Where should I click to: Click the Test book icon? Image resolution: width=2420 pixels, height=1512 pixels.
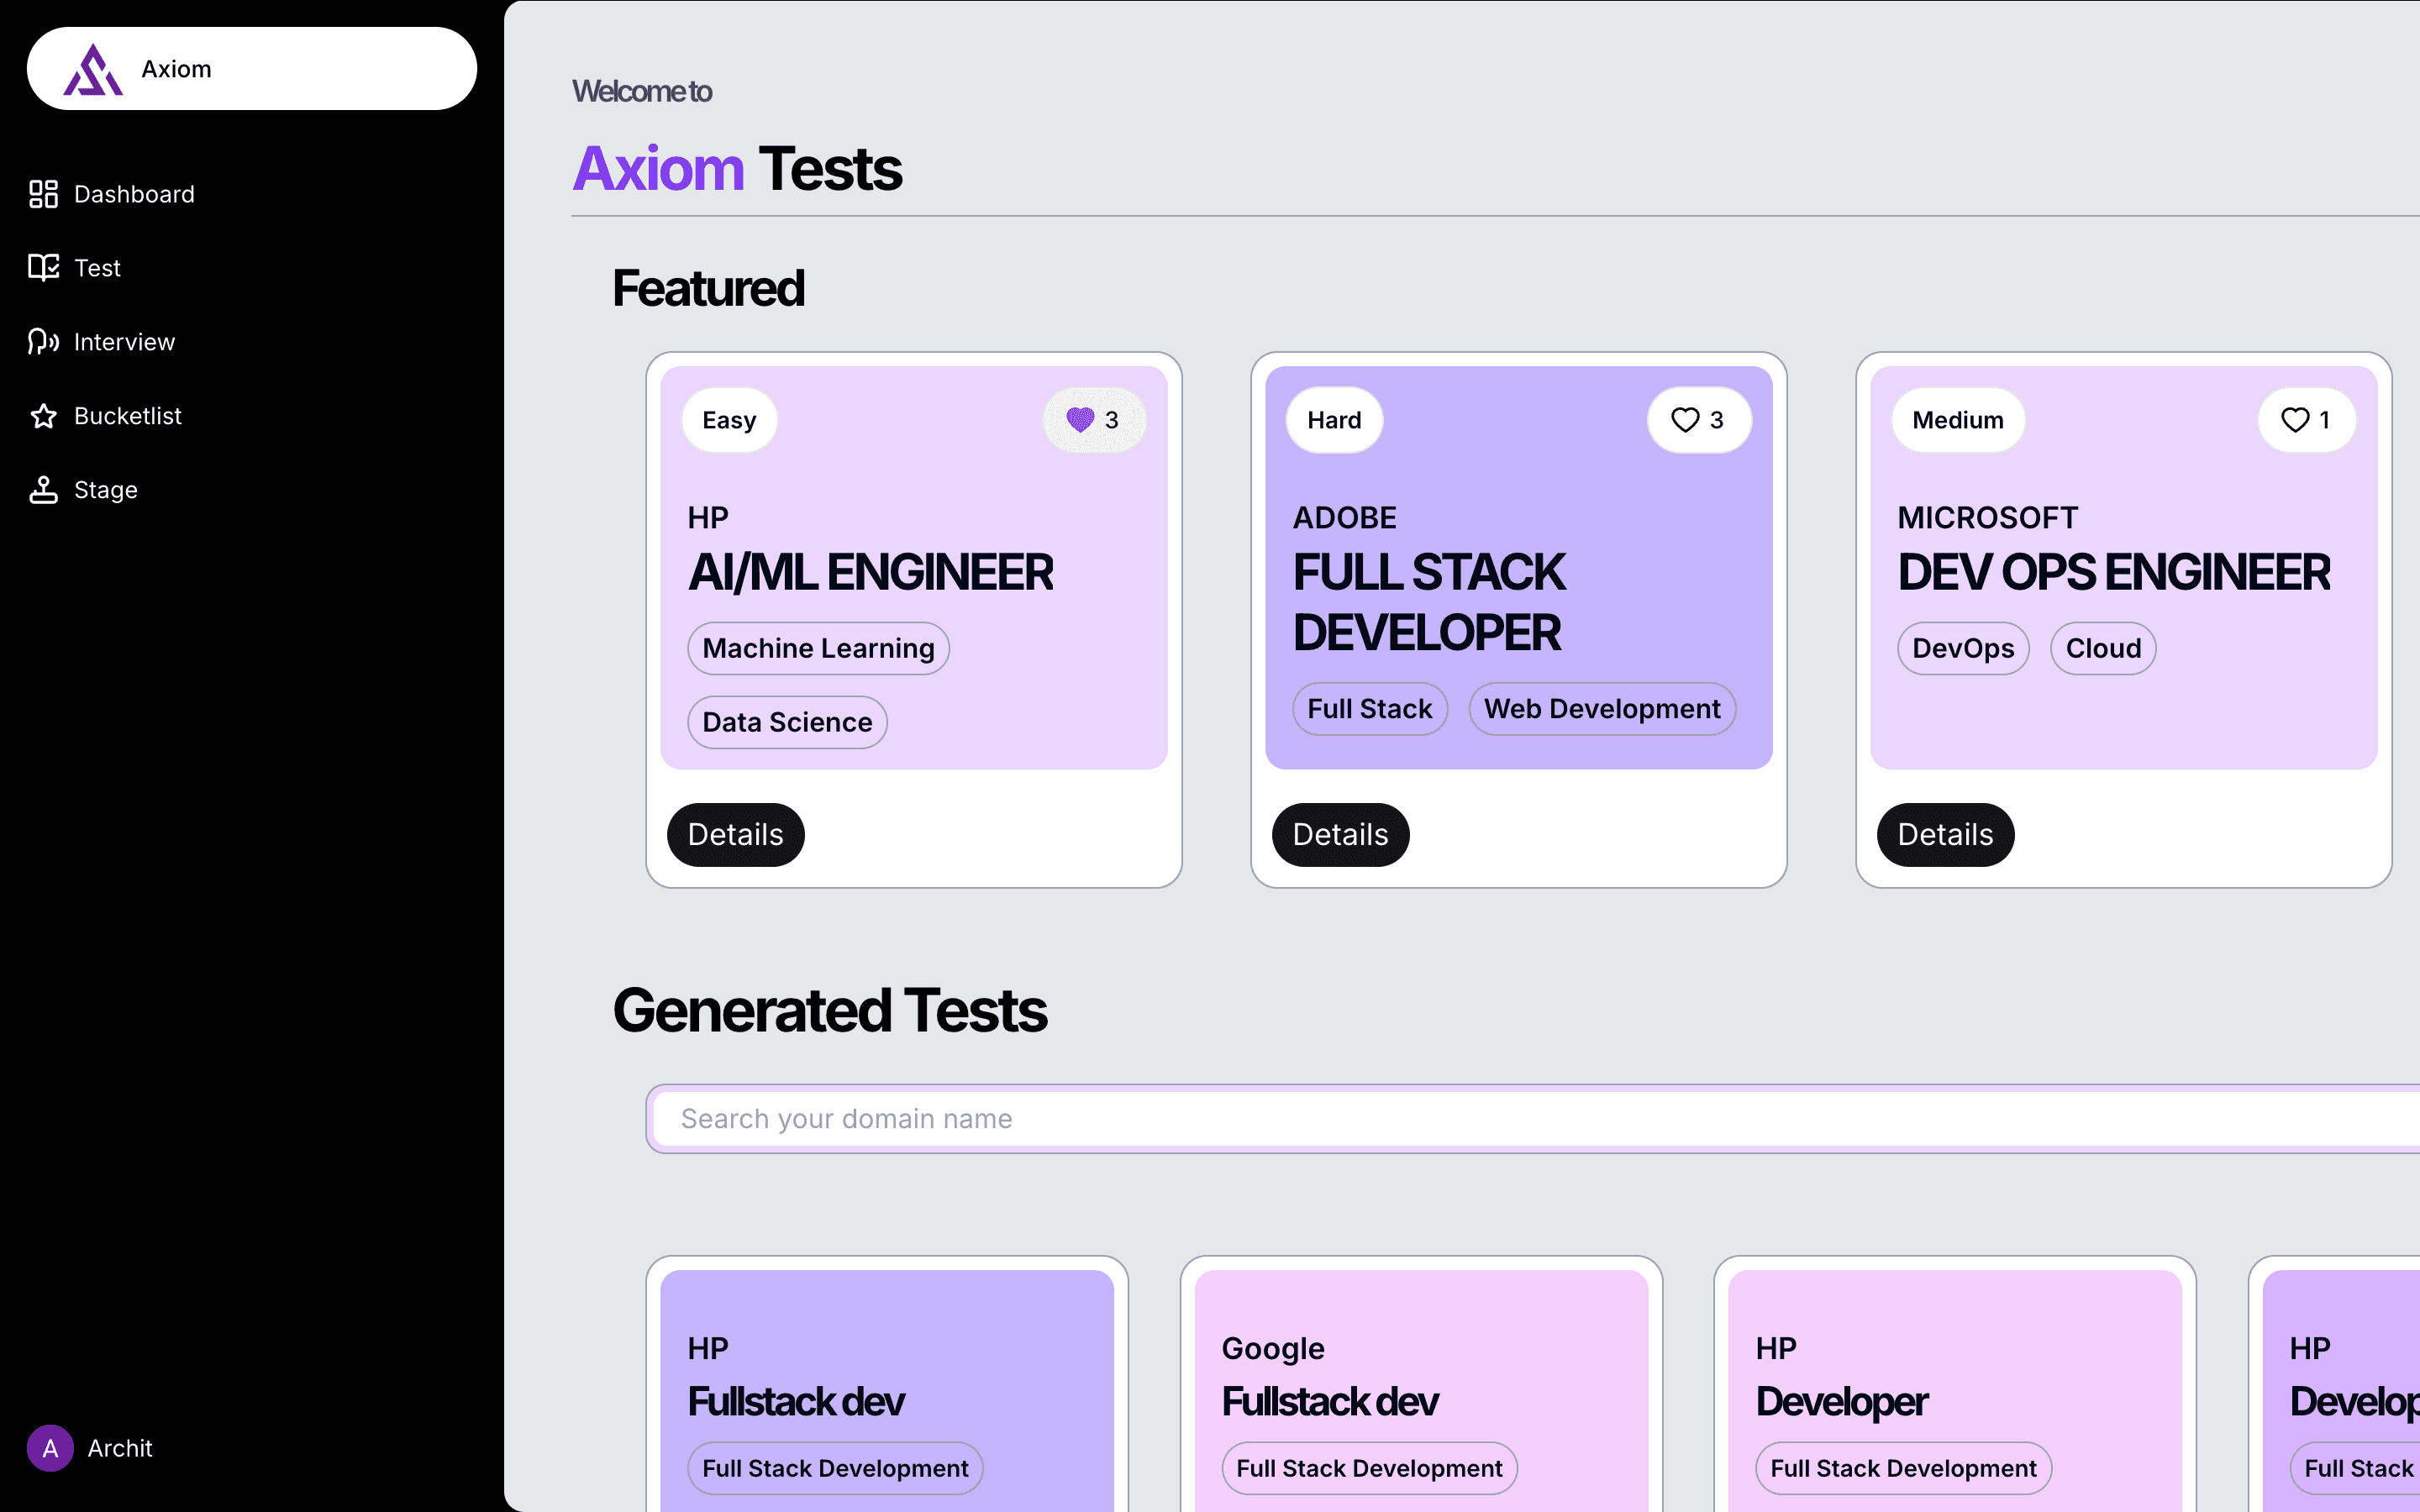43,268
